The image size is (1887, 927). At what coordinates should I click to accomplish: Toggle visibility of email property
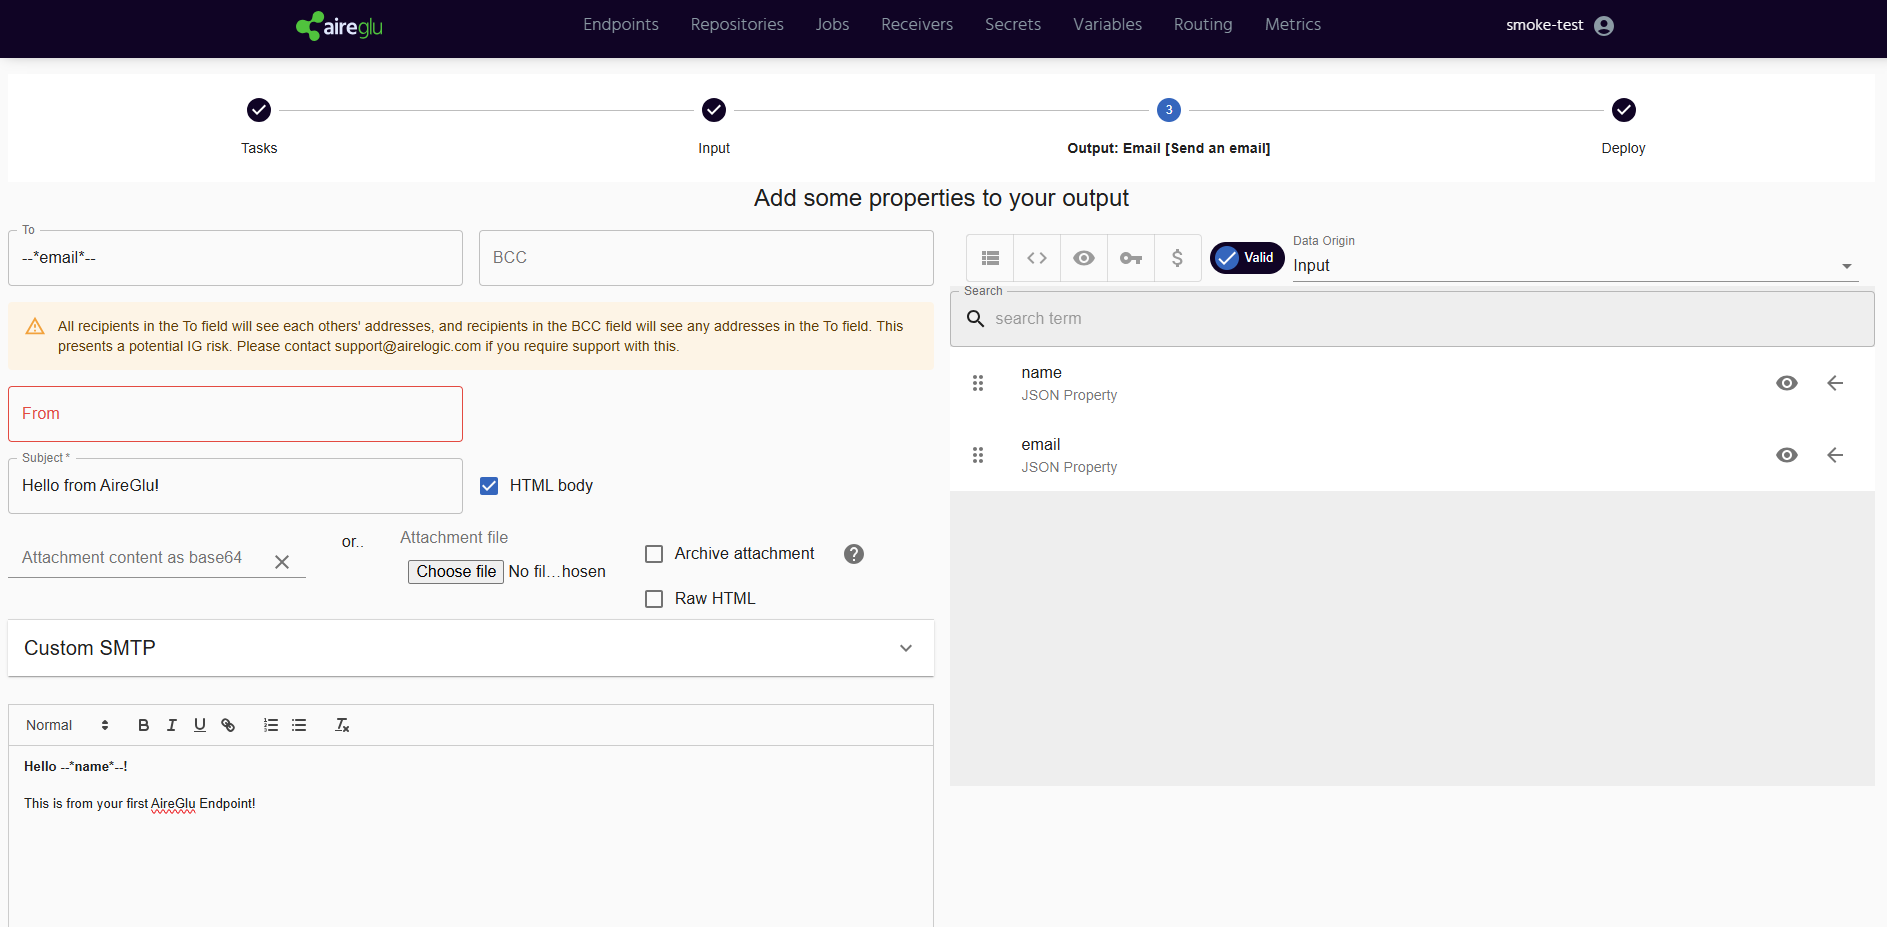[1787, 455]
